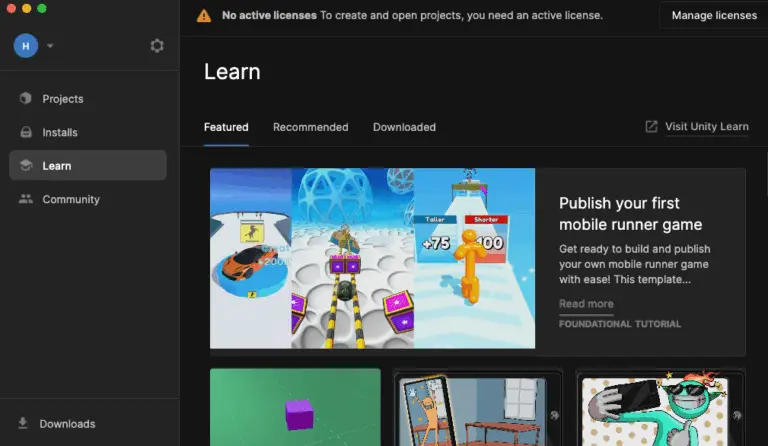Click the Downloads arrow icon

23,424
